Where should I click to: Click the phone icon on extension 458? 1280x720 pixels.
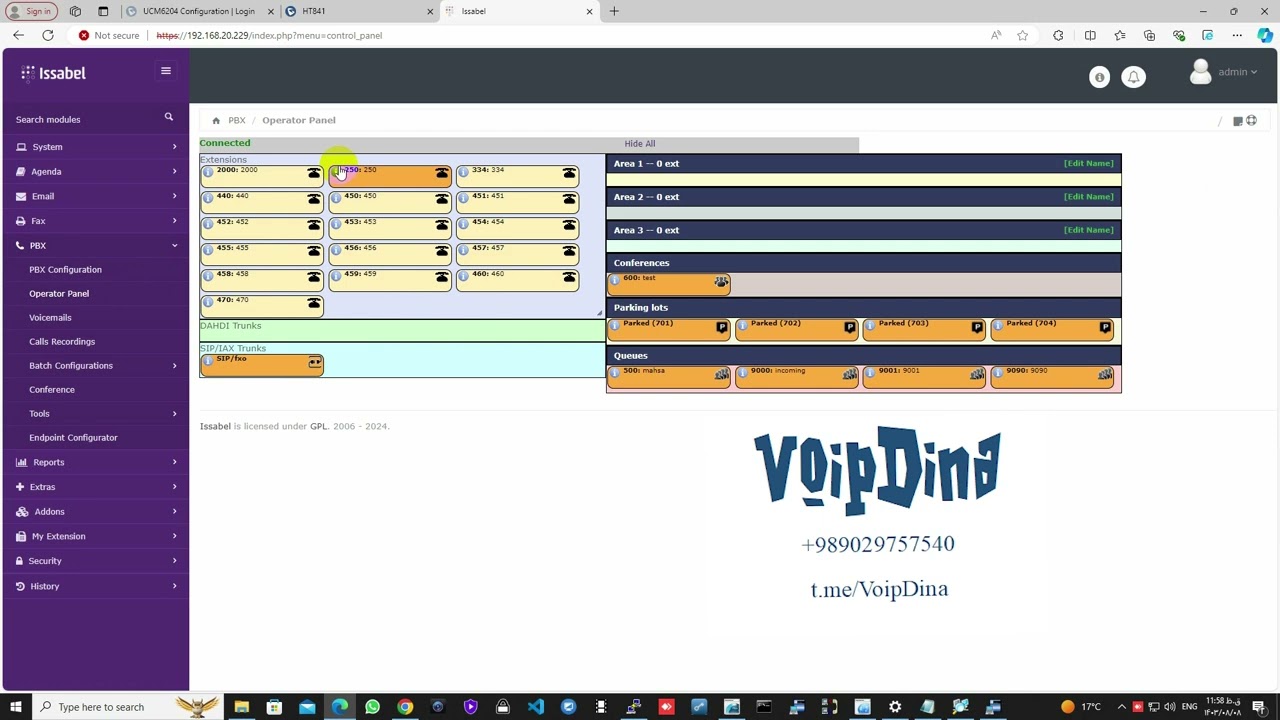coord(314,278)
